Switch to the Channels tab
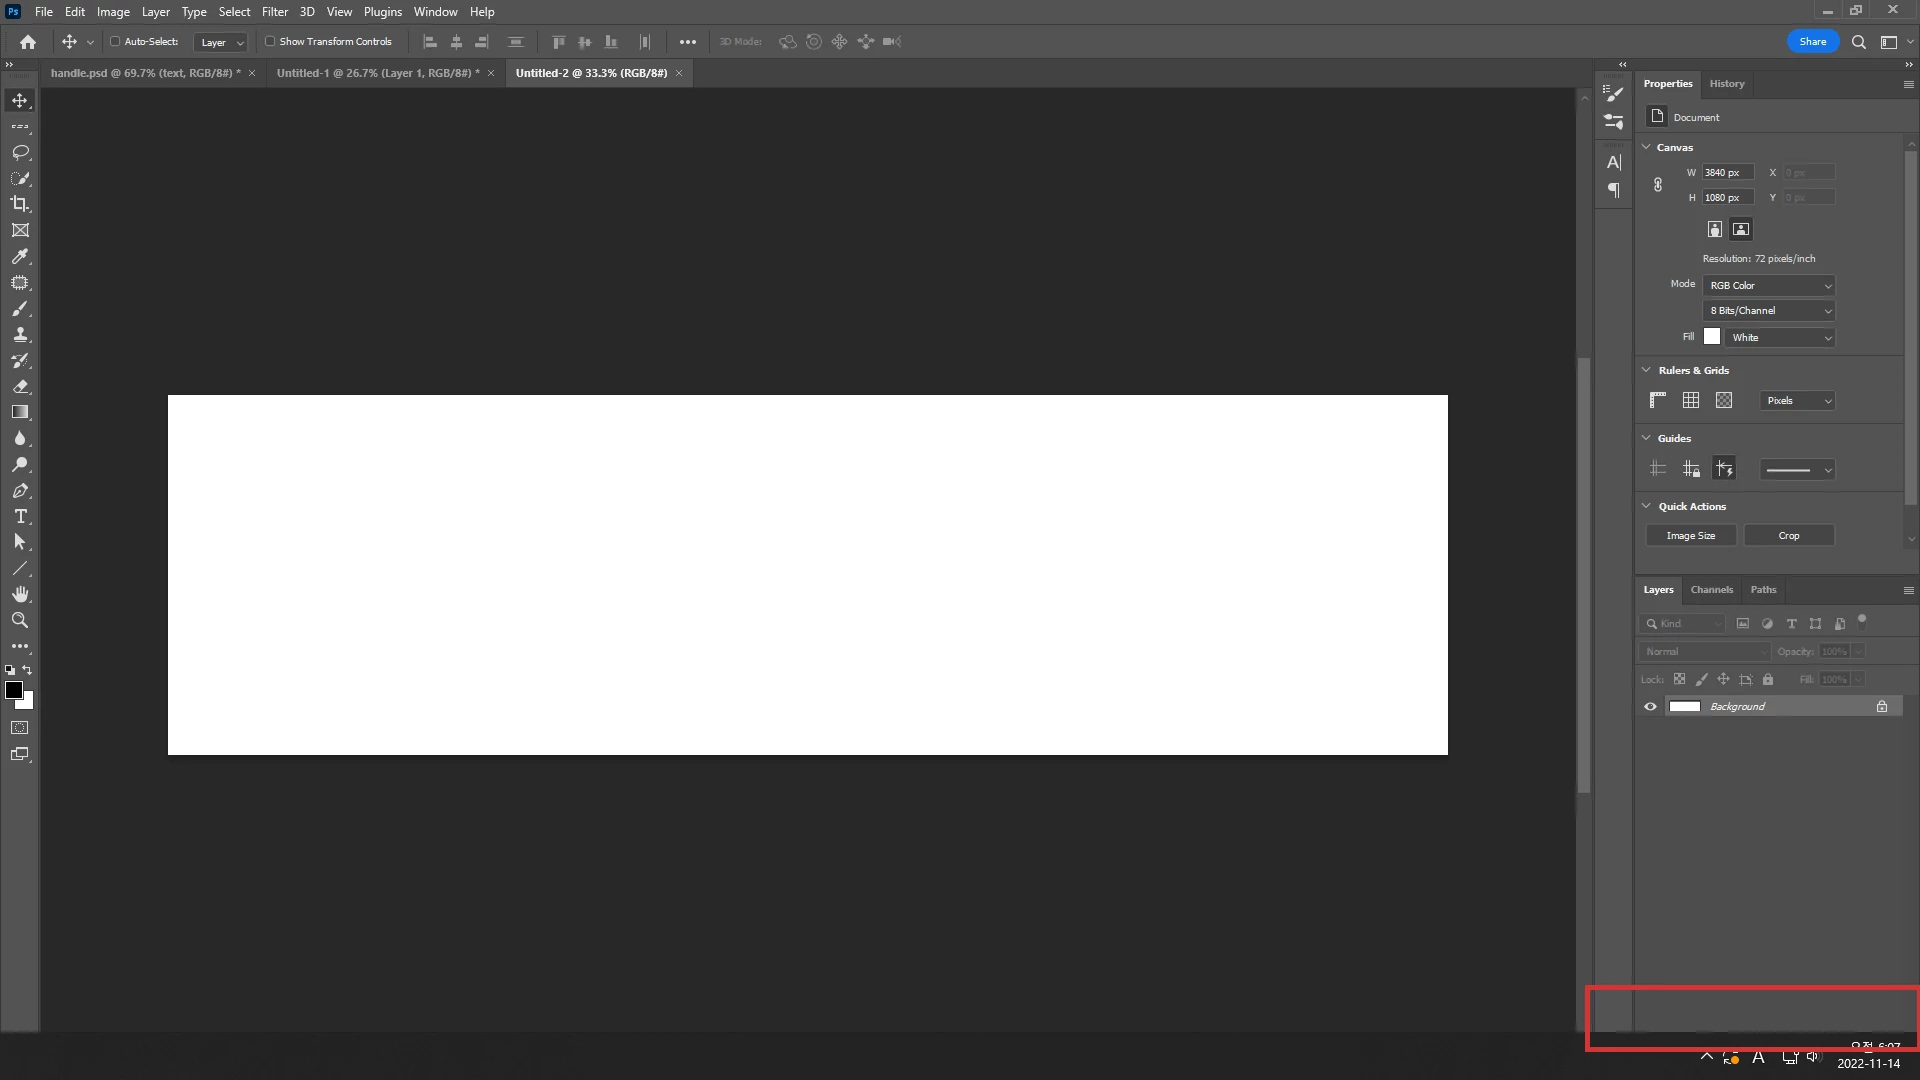The height and width of the screenshot is (1080, 1920). click(x=1711, y=589)
